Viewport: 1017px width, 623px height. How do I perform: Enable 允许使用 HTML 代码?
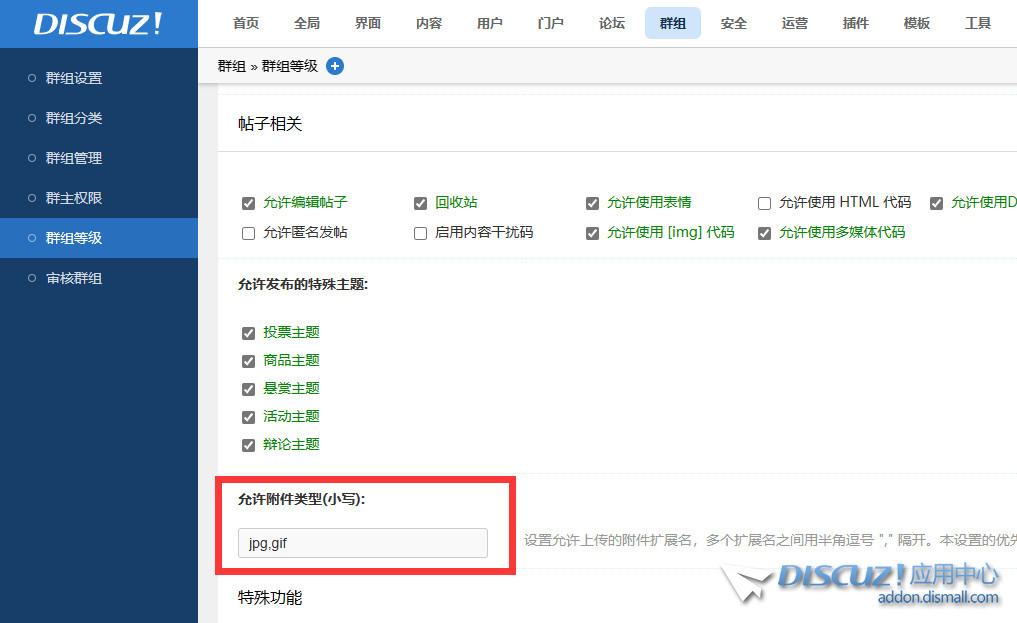tap(764, 203)
